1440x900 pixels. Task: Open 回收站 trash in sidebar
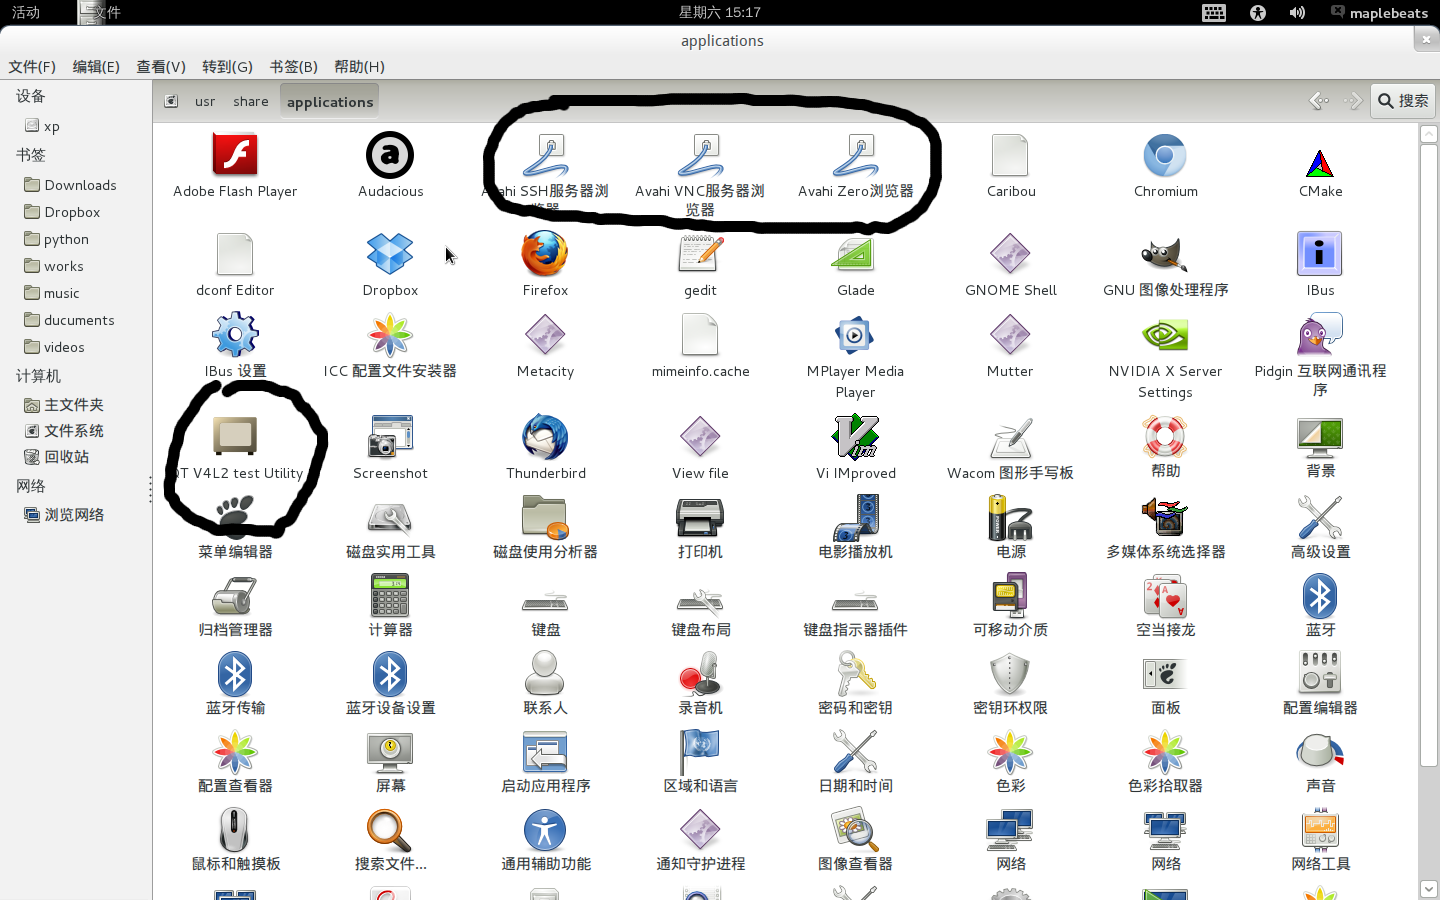pos(66,457)
